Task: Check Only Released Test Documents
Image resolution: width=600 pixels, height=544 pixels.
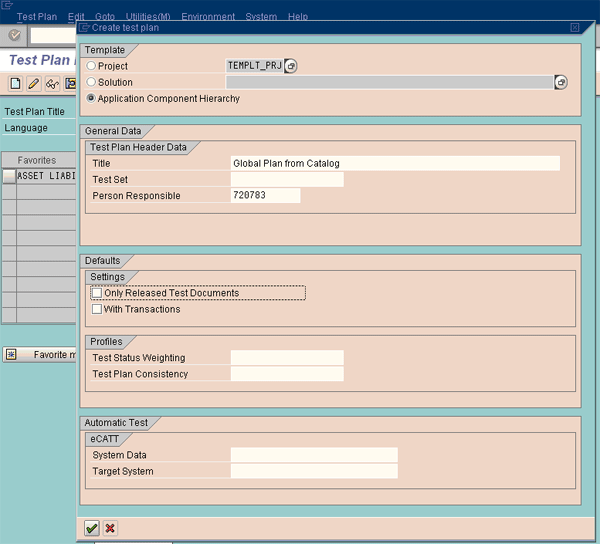Action: pyautogui.click(x=97, y=293)
